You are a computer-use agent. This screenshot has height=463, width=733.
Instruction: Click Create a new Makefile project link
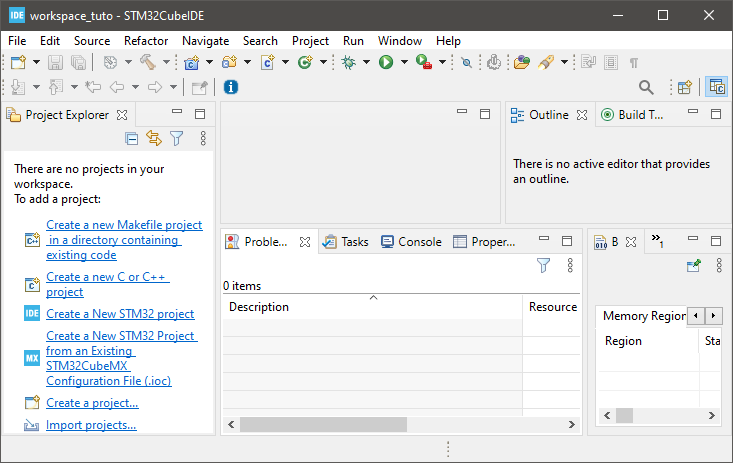[124, 240]
